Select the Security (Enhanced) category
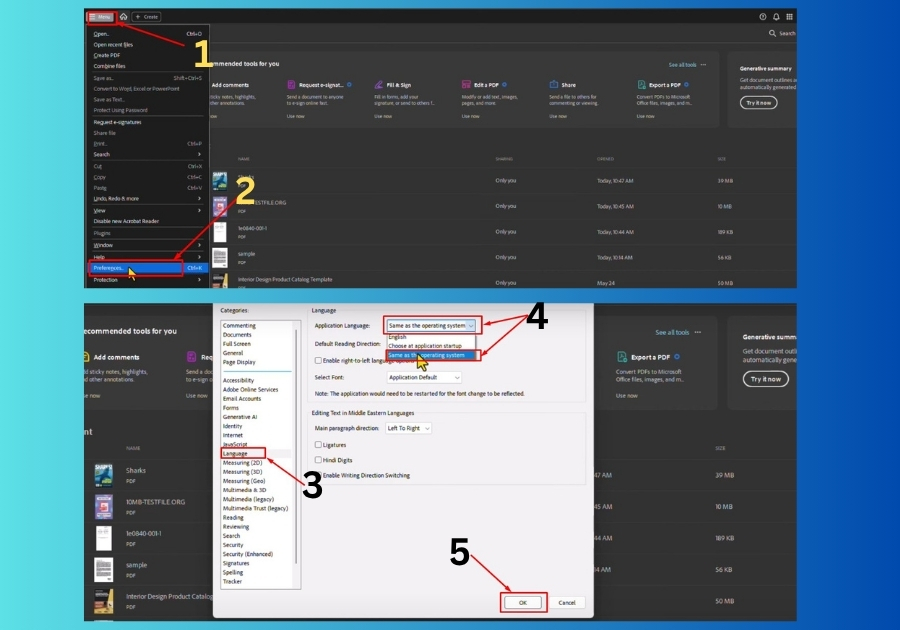This screenshot has width=900, height=630. pos(248,554)
